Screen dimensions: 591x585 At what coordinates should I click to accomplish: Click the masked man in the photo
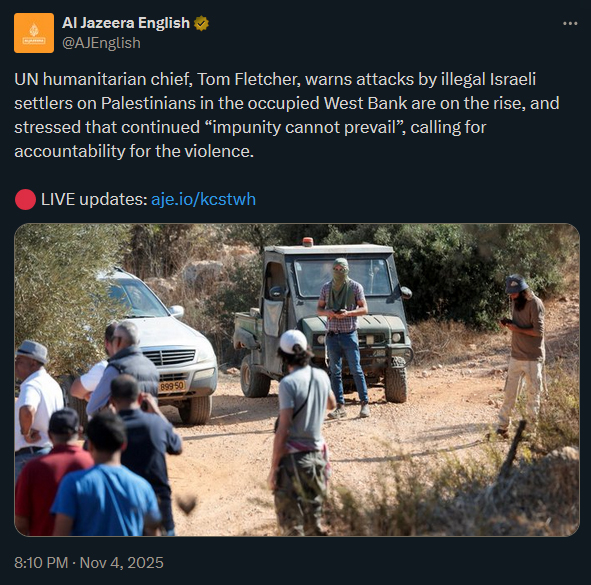click(x=343, y=337)
